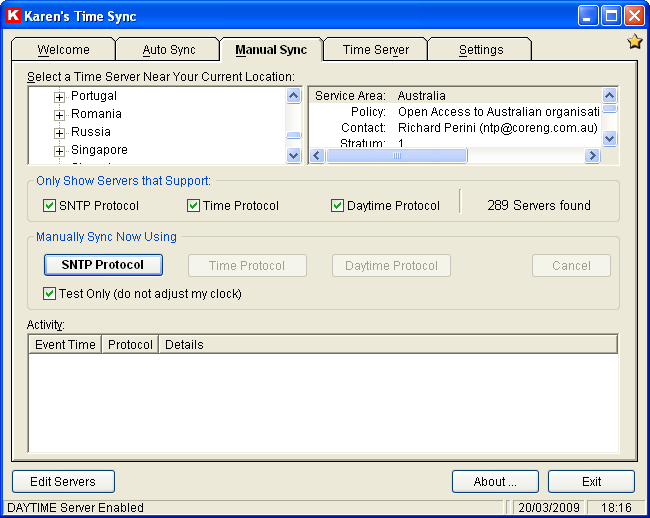The height and width of the screenshot is (518, 650).
Task: Exit Karen's Time Sync
Action: pos(591,482)
